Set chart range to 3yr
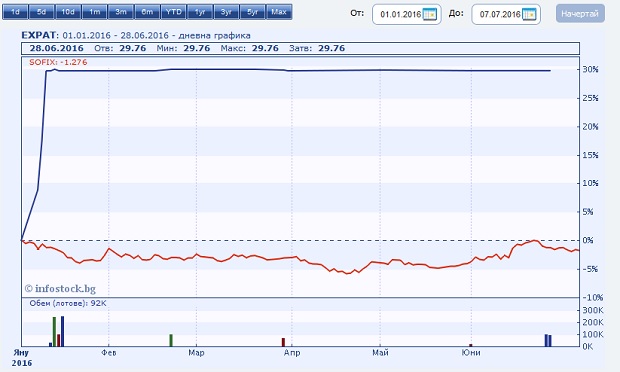The image size is (620, 372). [226, 12]
